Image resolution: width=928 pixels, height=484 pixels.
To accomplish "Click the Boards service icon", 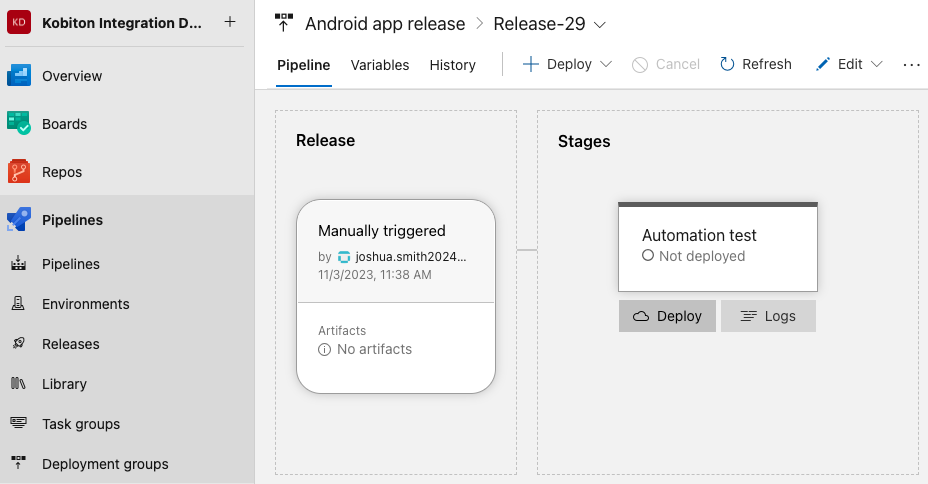I will tap(19, 124).
